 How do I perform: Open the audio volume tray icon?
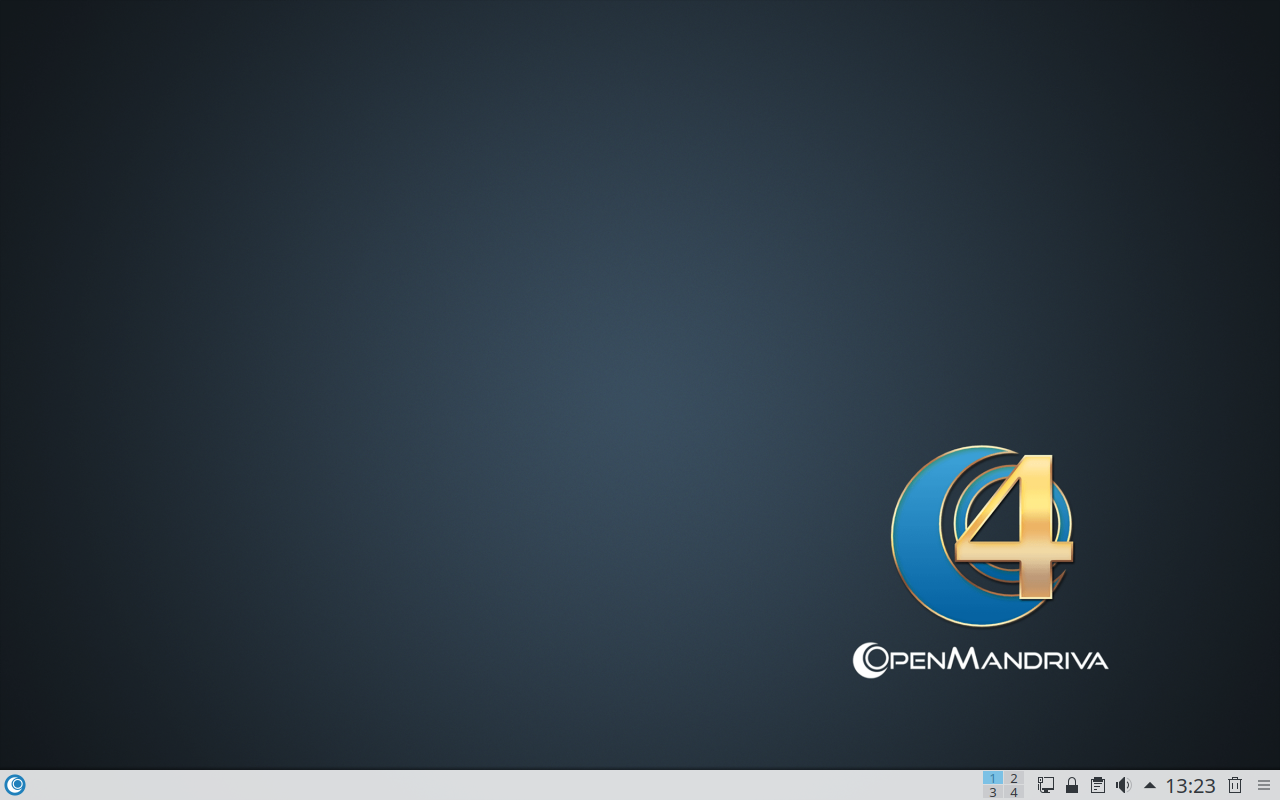click(x=1124, y=785)
